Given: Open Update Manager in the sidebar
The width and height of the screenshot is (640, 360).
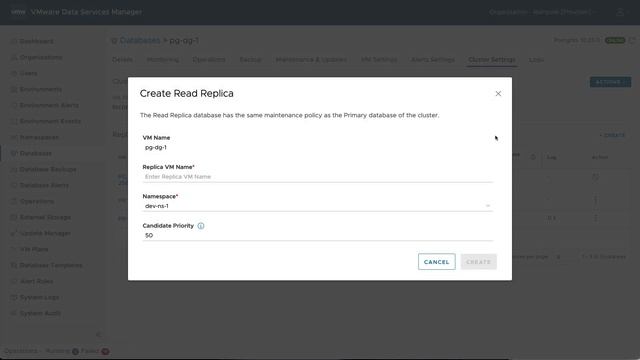Looking at the screenshot, I should pos(45,233).
